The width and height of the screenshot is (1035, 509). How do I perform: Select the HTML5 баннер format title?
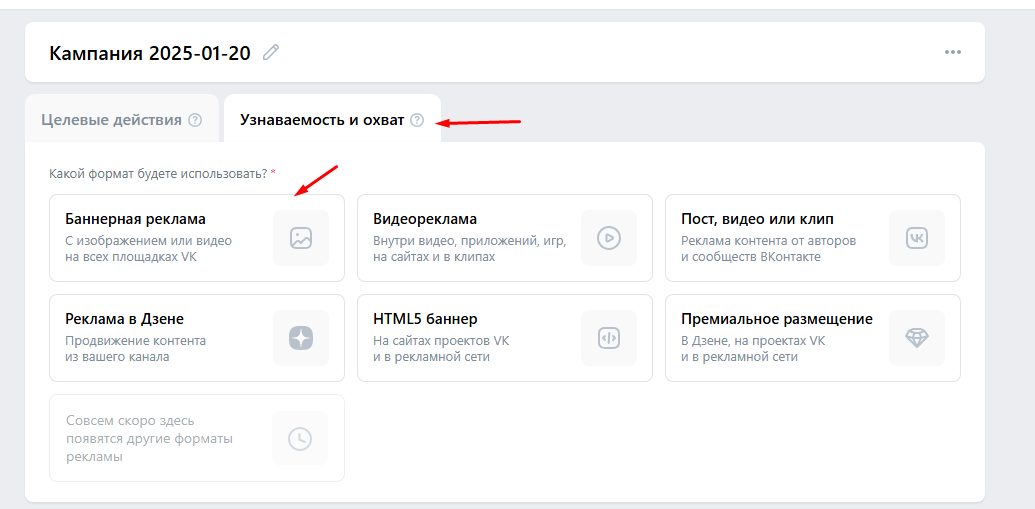425,320
